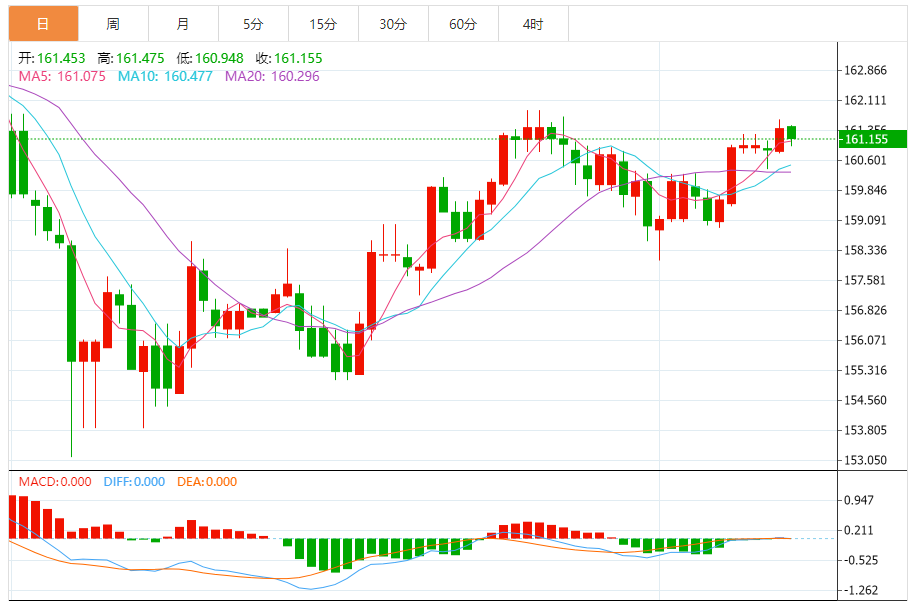The width and height of the screenshot is (917, 601).
Task: Click the -0.525 MACD axis label
Action: pos(861,561)
